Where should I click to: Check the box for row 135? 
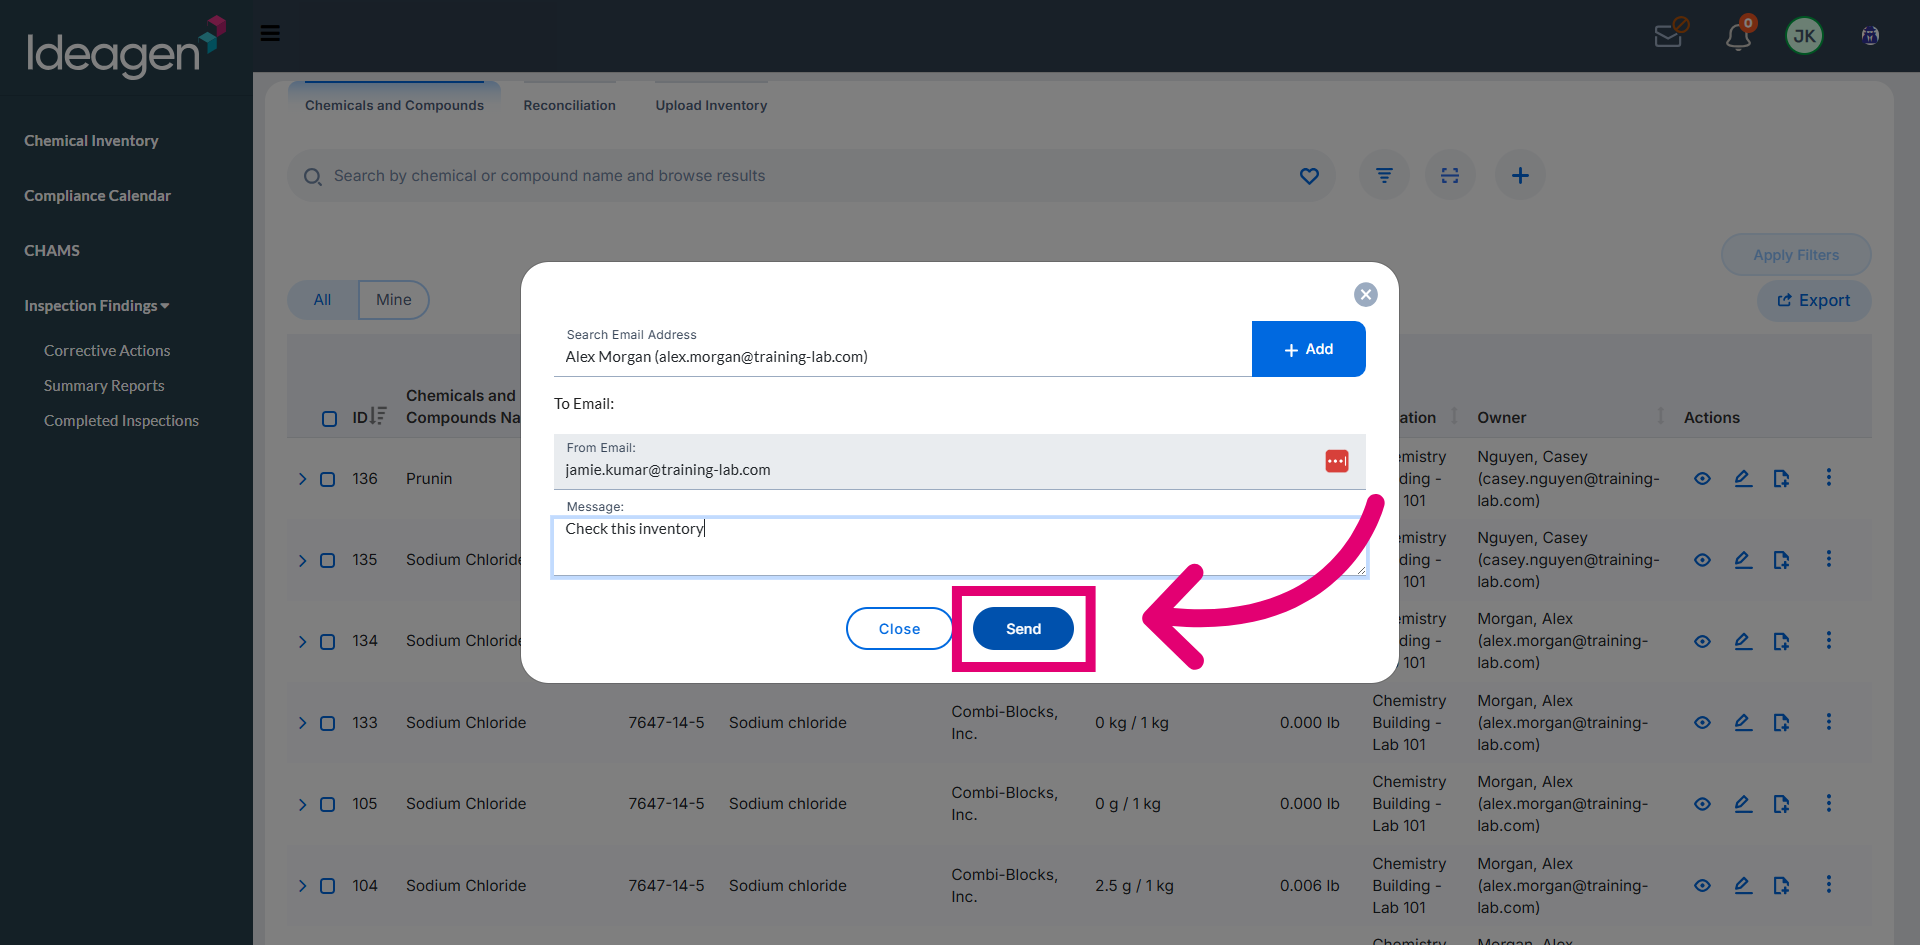point(327,560)
